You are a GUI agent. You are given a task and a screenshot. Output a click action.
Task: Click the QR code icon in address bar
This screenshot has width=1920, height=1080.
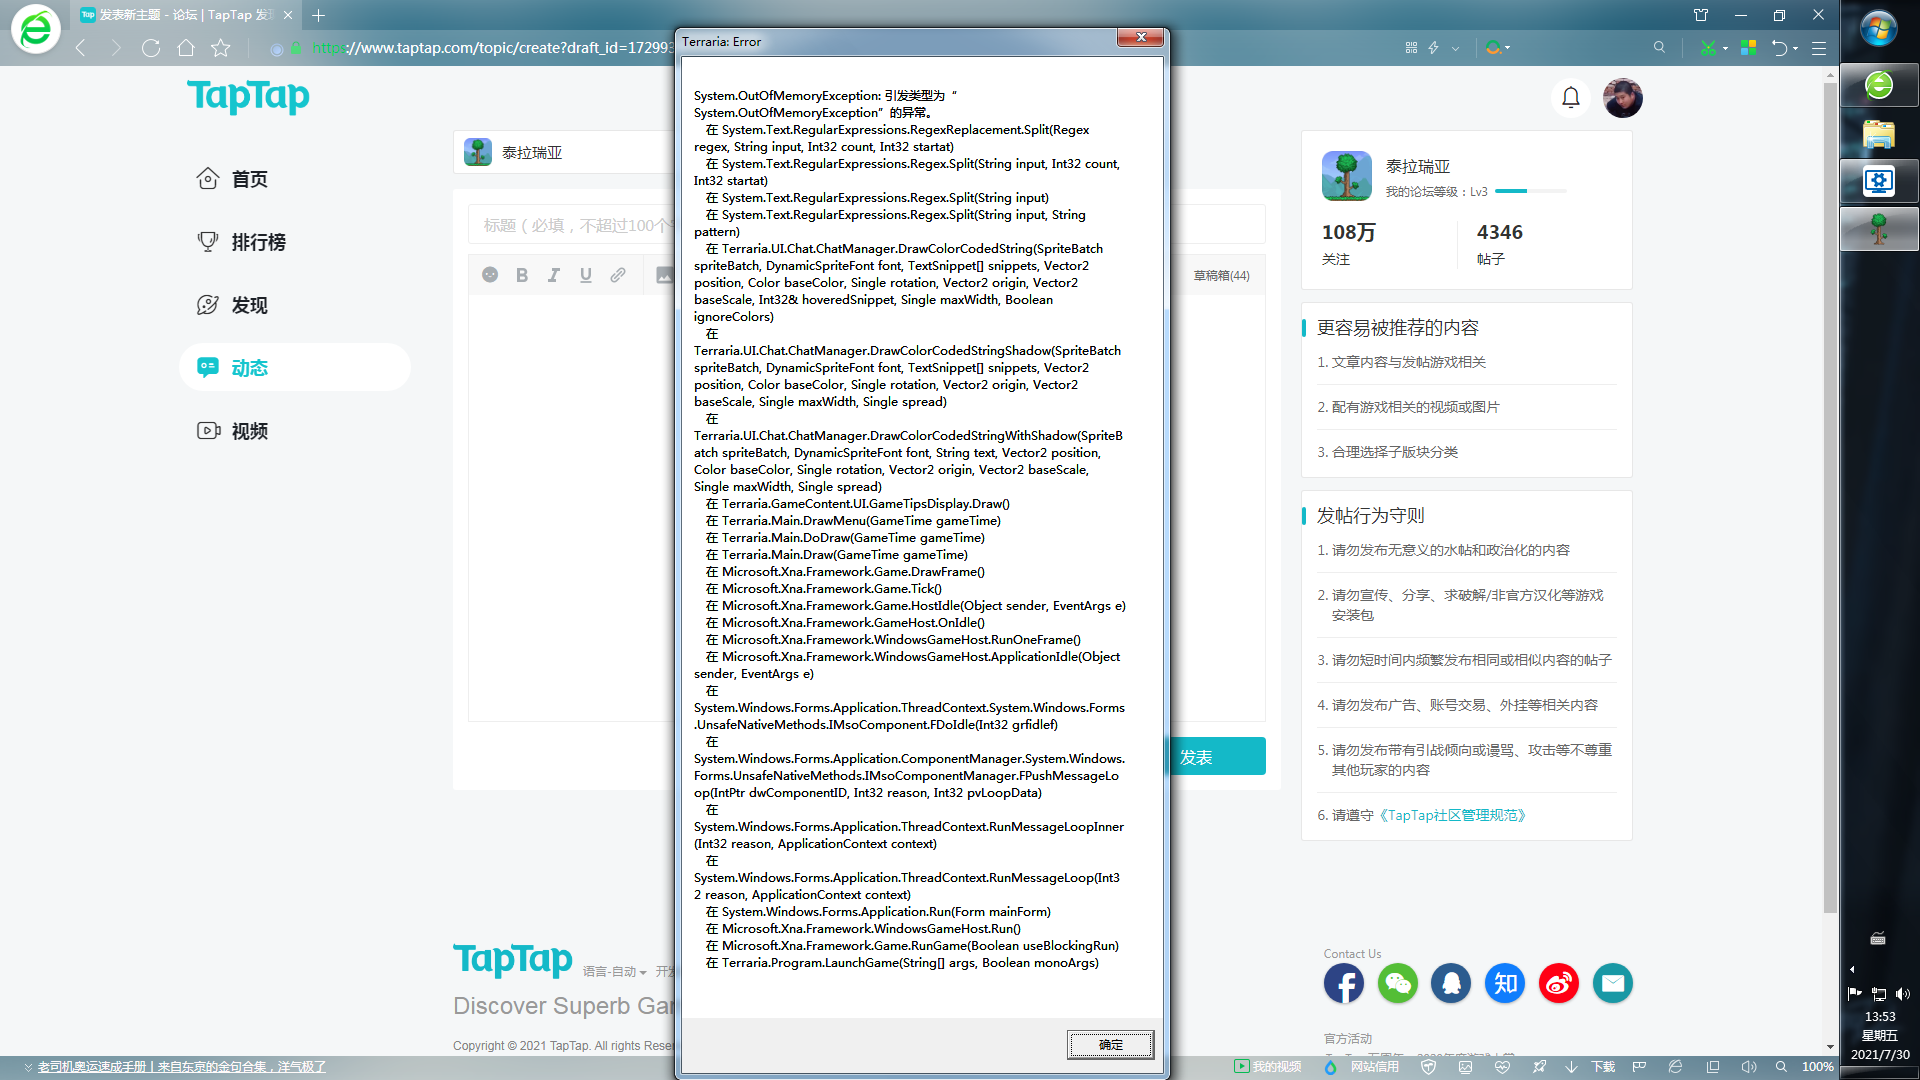point(1411,48)
